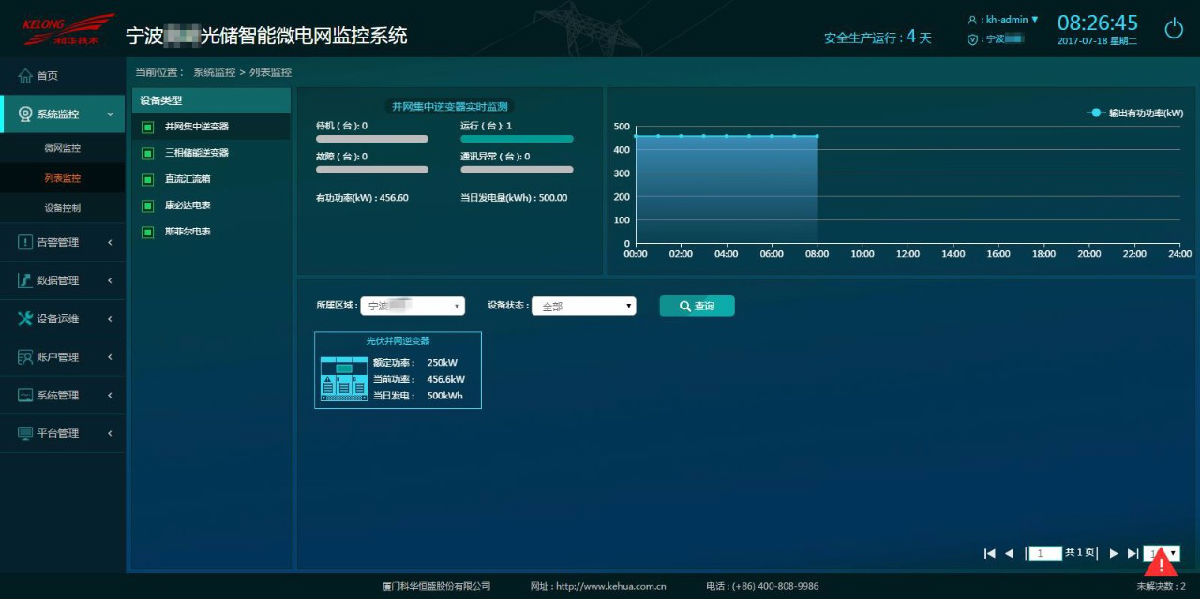This screenshot has width=1200, height=599.
Task: Open the 所属区域 region dropdown
Action: [412, 306]
